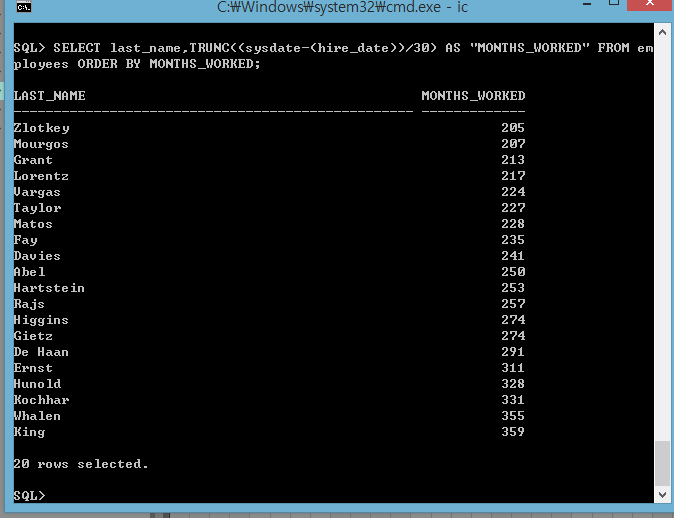Image resolution: width=674 pixels, height=518 pixels.
Task: Click the value 359 for King
Action: [513, 432]
